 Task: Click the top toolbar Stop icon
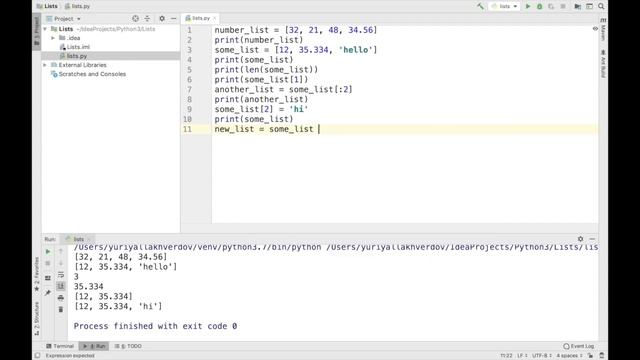point(563,6)
